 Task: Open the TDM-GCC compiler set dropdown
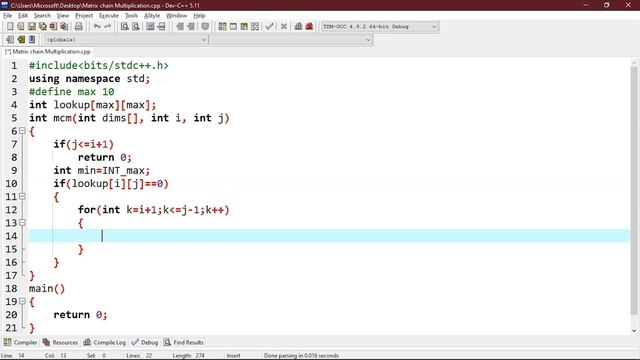(x=380, y=27)
